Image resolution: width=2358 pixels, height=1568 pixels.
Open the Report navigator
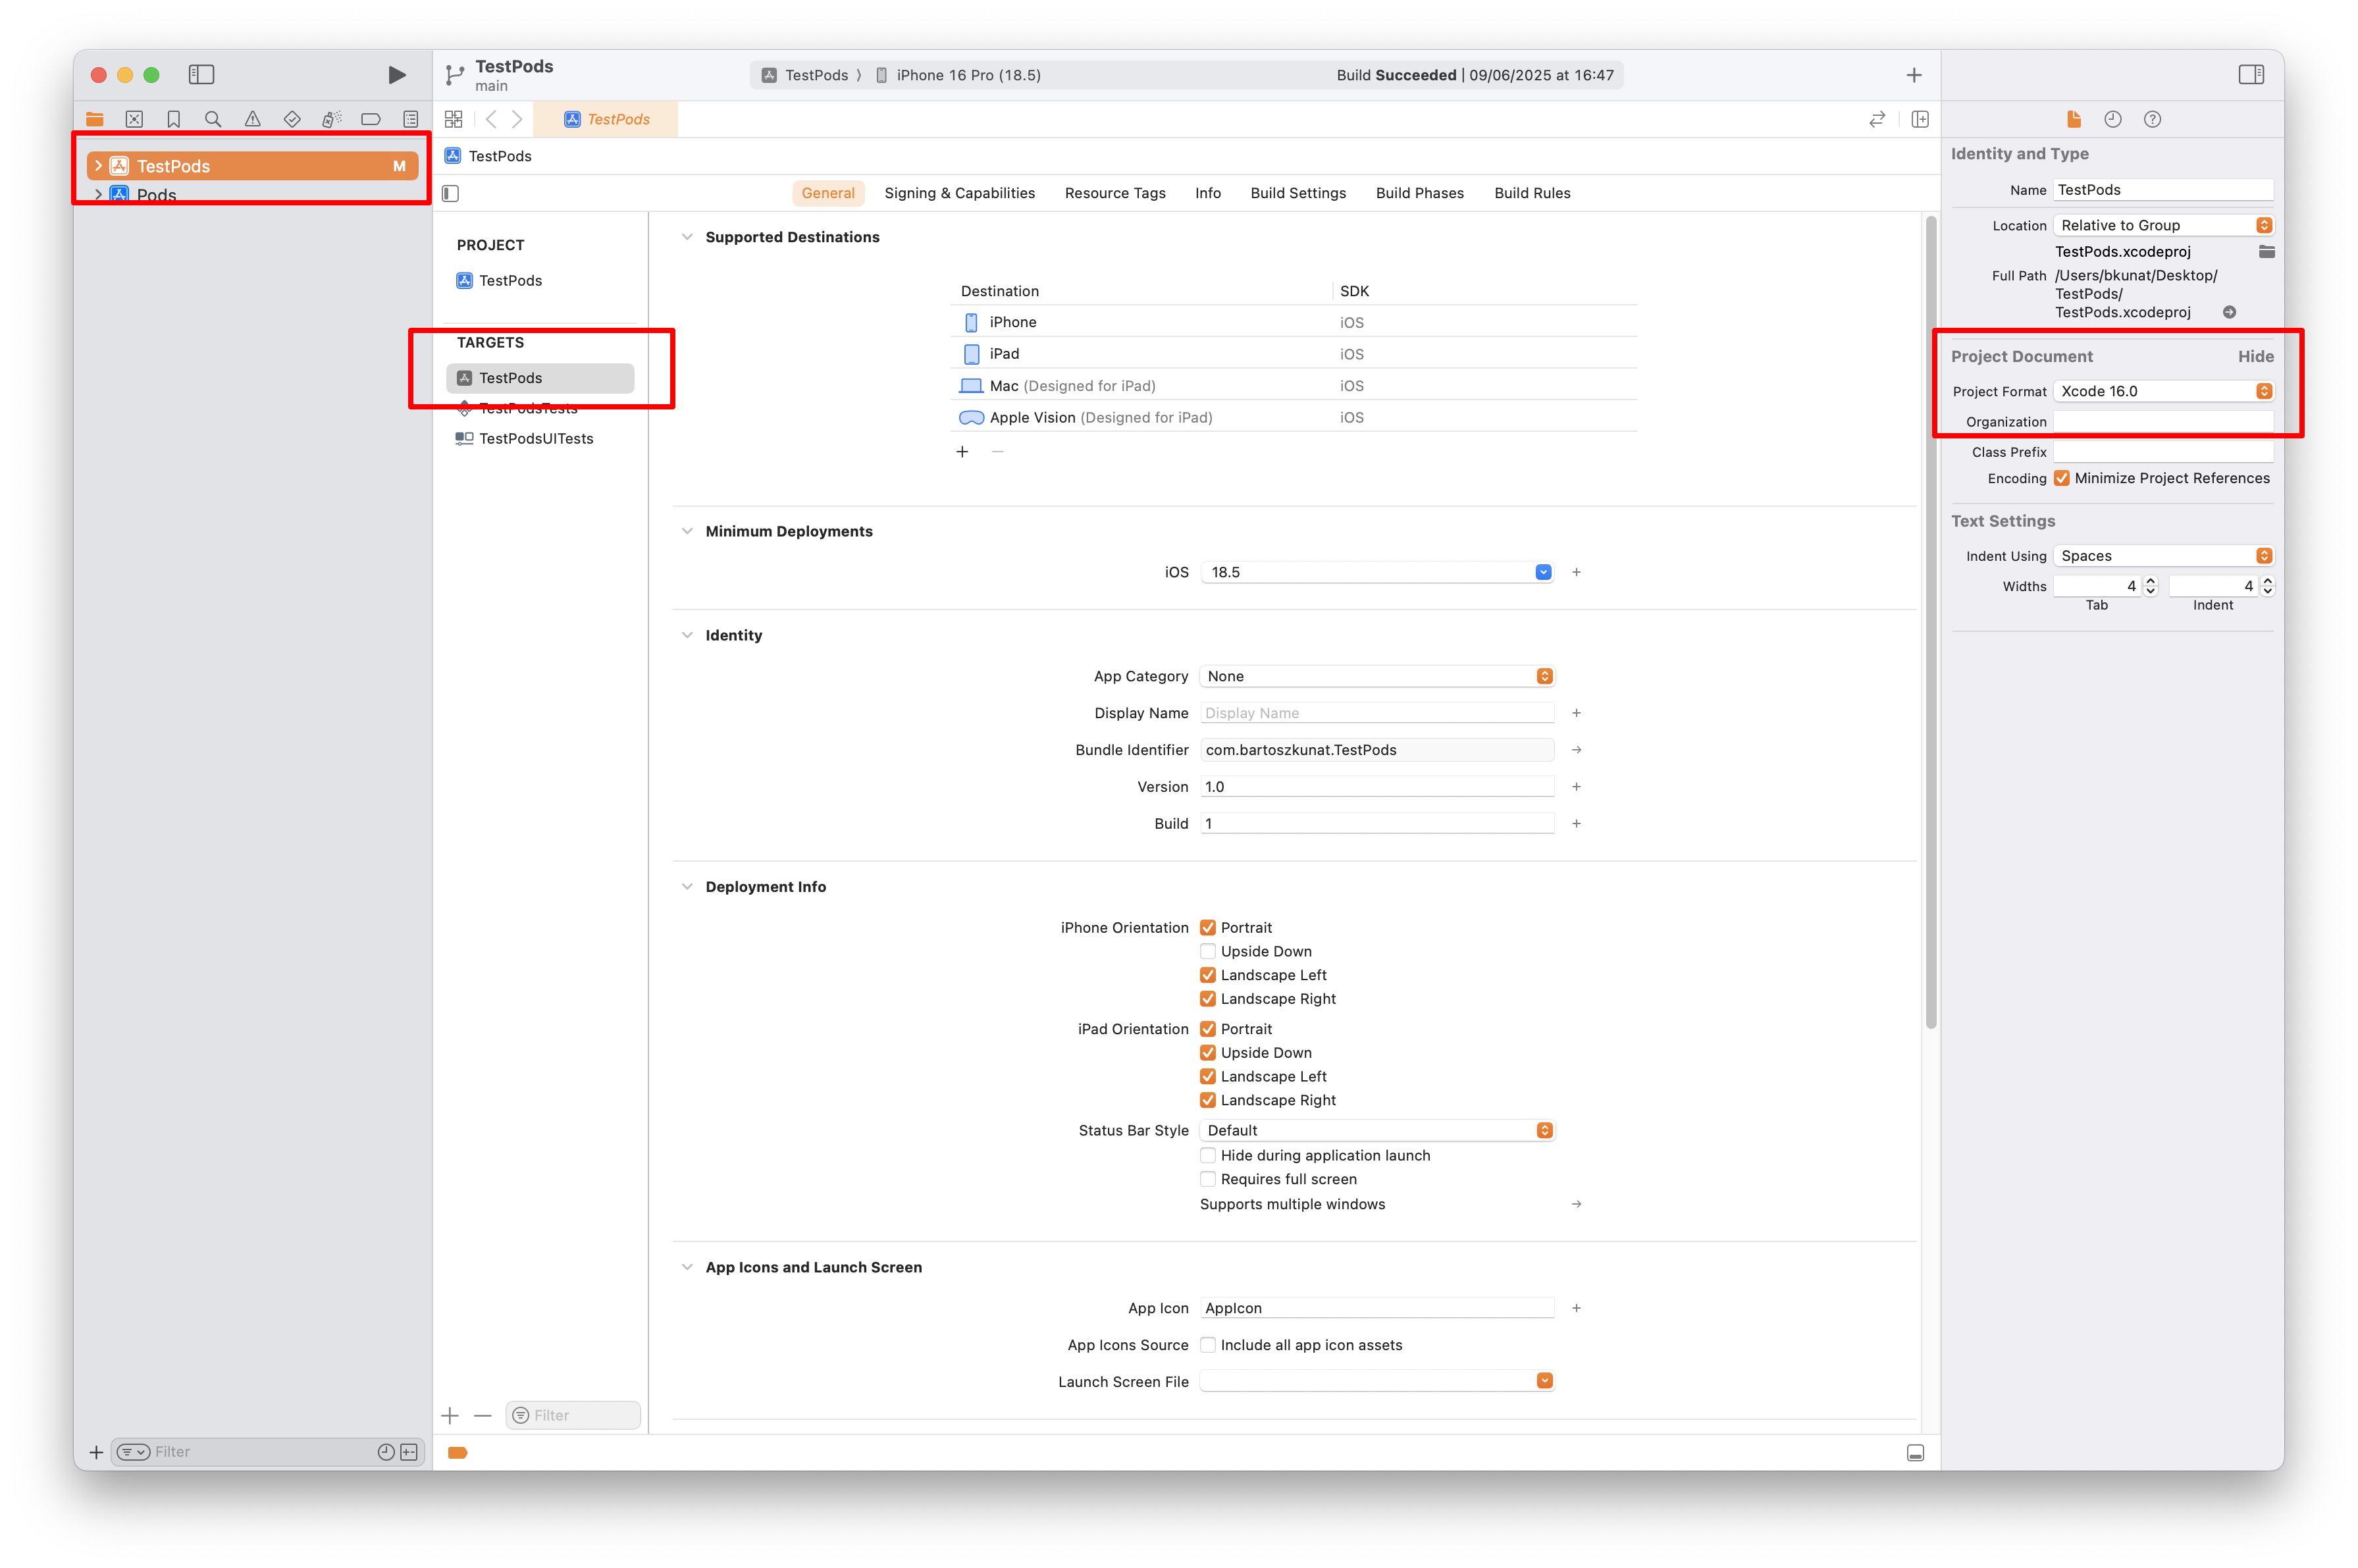(411, 119)
